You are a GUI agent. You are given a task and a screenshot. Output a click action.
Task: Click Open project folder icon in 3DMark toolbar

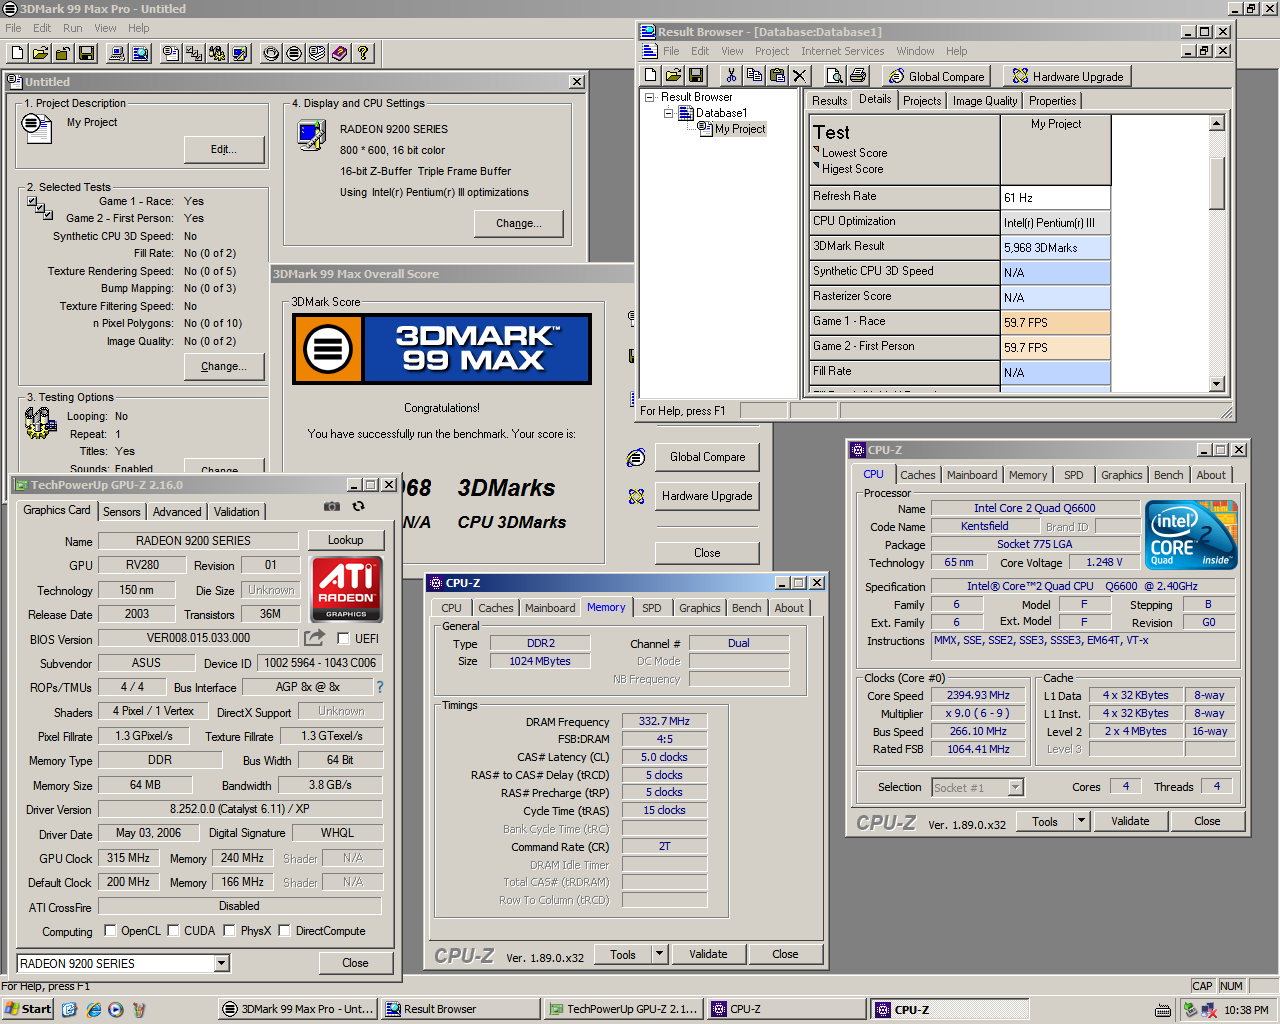pos(41,53)
